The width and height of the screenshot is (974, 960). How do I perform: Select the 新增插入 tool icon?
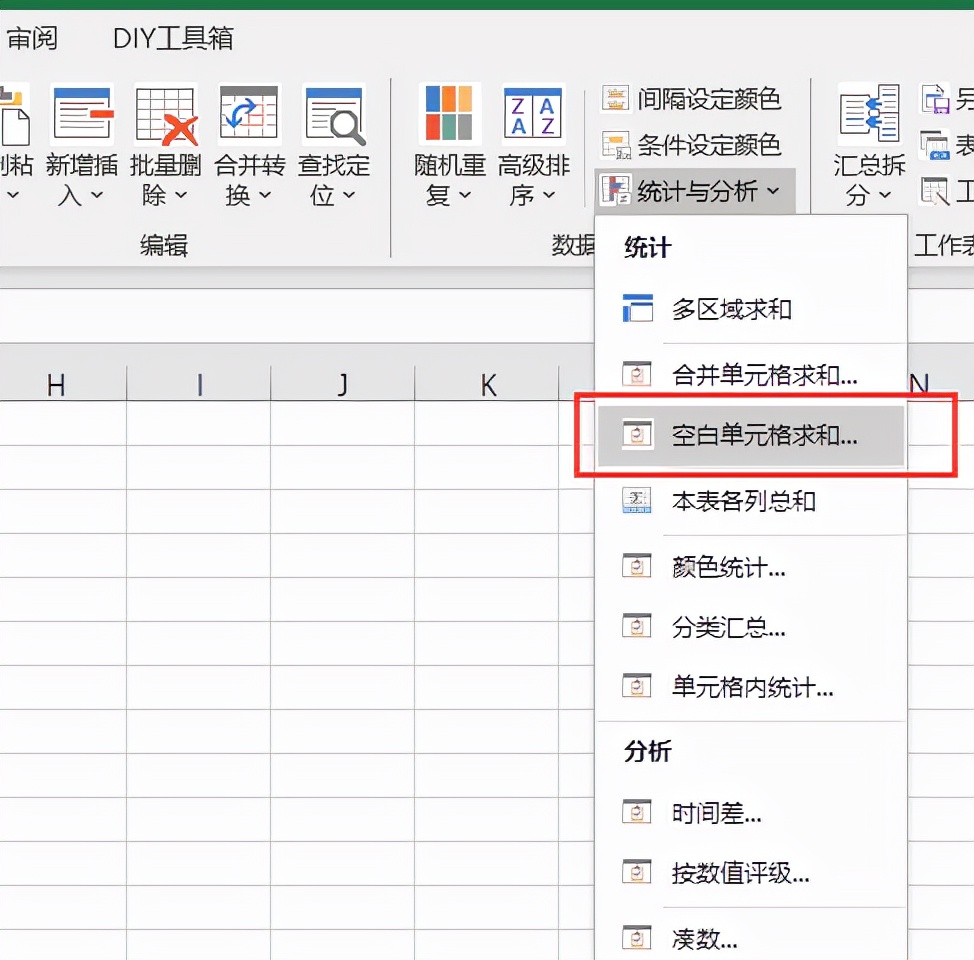83,112
